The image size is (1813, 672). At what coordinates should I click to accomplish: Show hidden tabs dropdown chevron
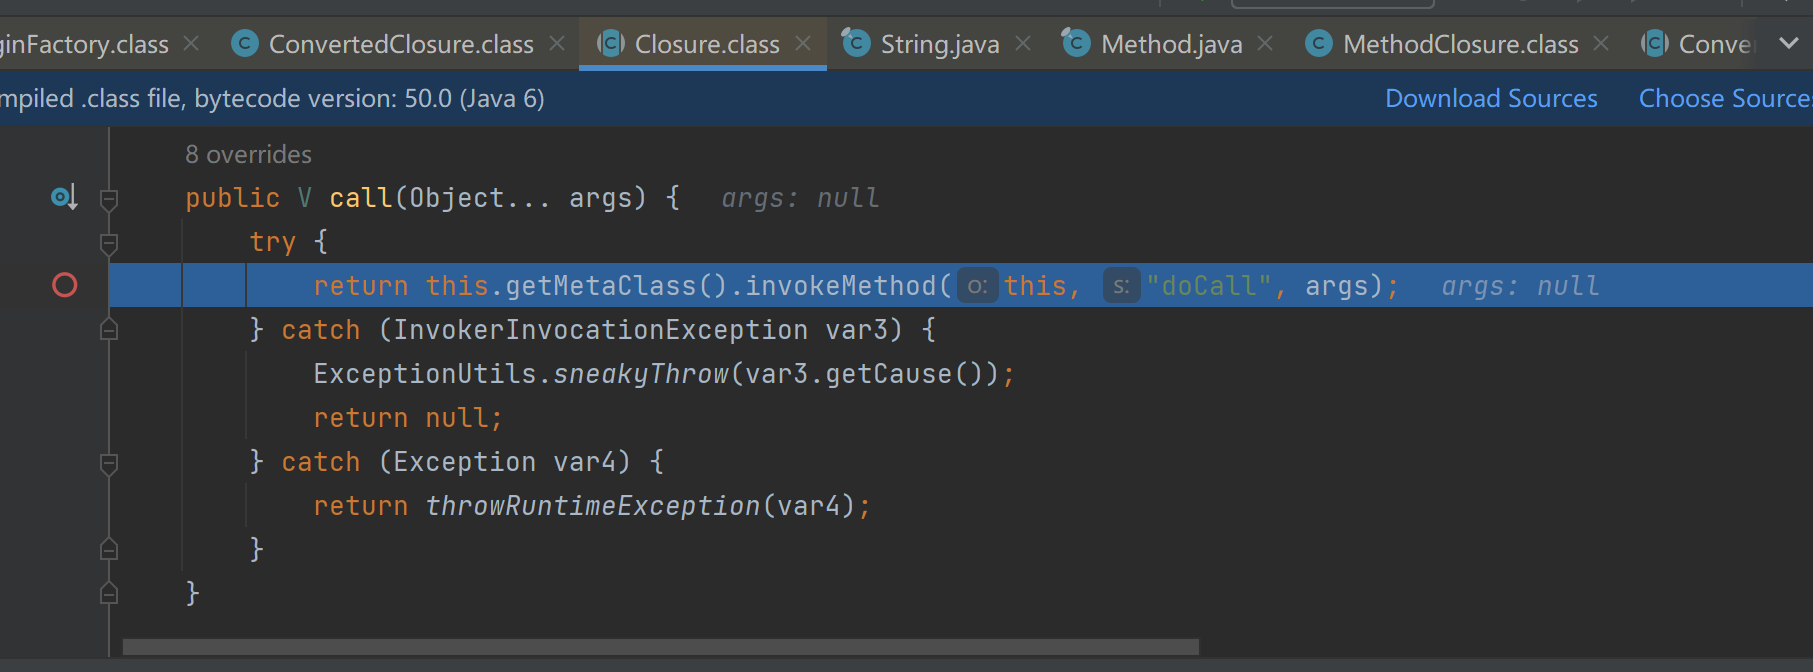pyautogui.click(x=1789, y=44)
